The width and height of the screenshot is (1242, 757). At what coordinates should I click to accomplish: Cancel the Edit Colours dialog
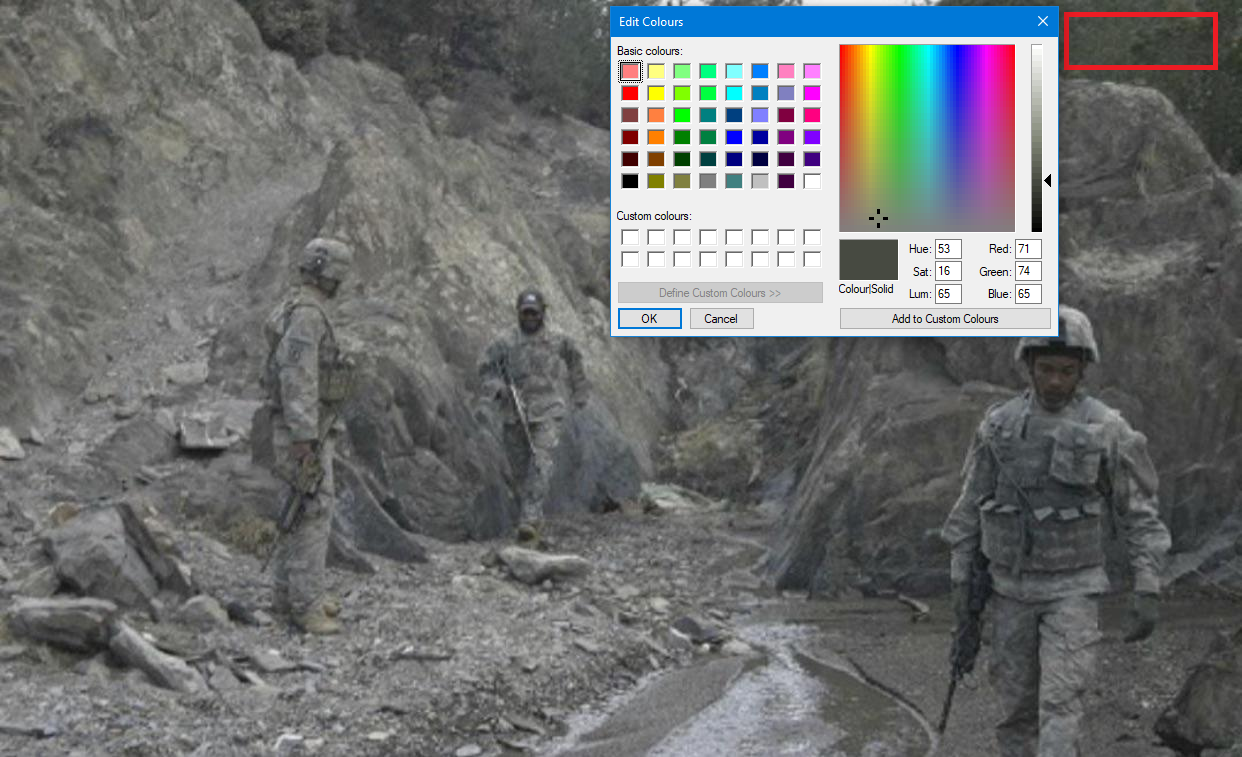point(721,319)
